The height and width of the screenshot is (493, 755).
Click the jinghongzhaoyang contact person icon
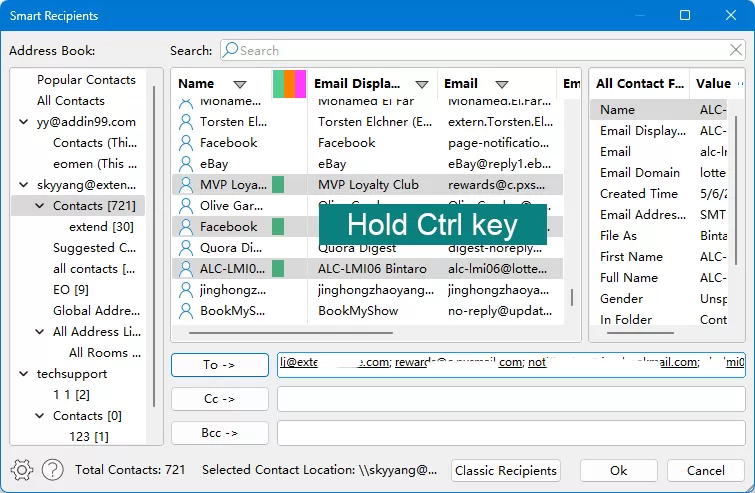click(x=185, y=290)
